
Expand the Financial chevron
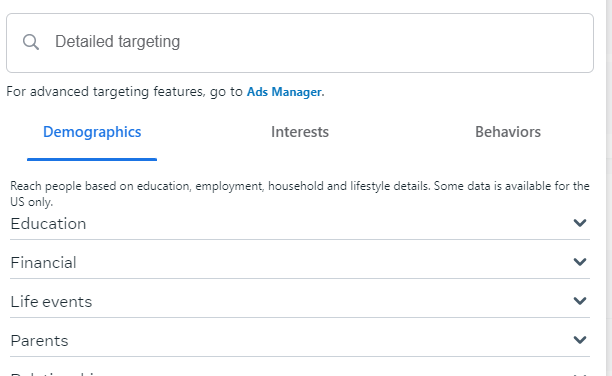(x=580, y=262)
